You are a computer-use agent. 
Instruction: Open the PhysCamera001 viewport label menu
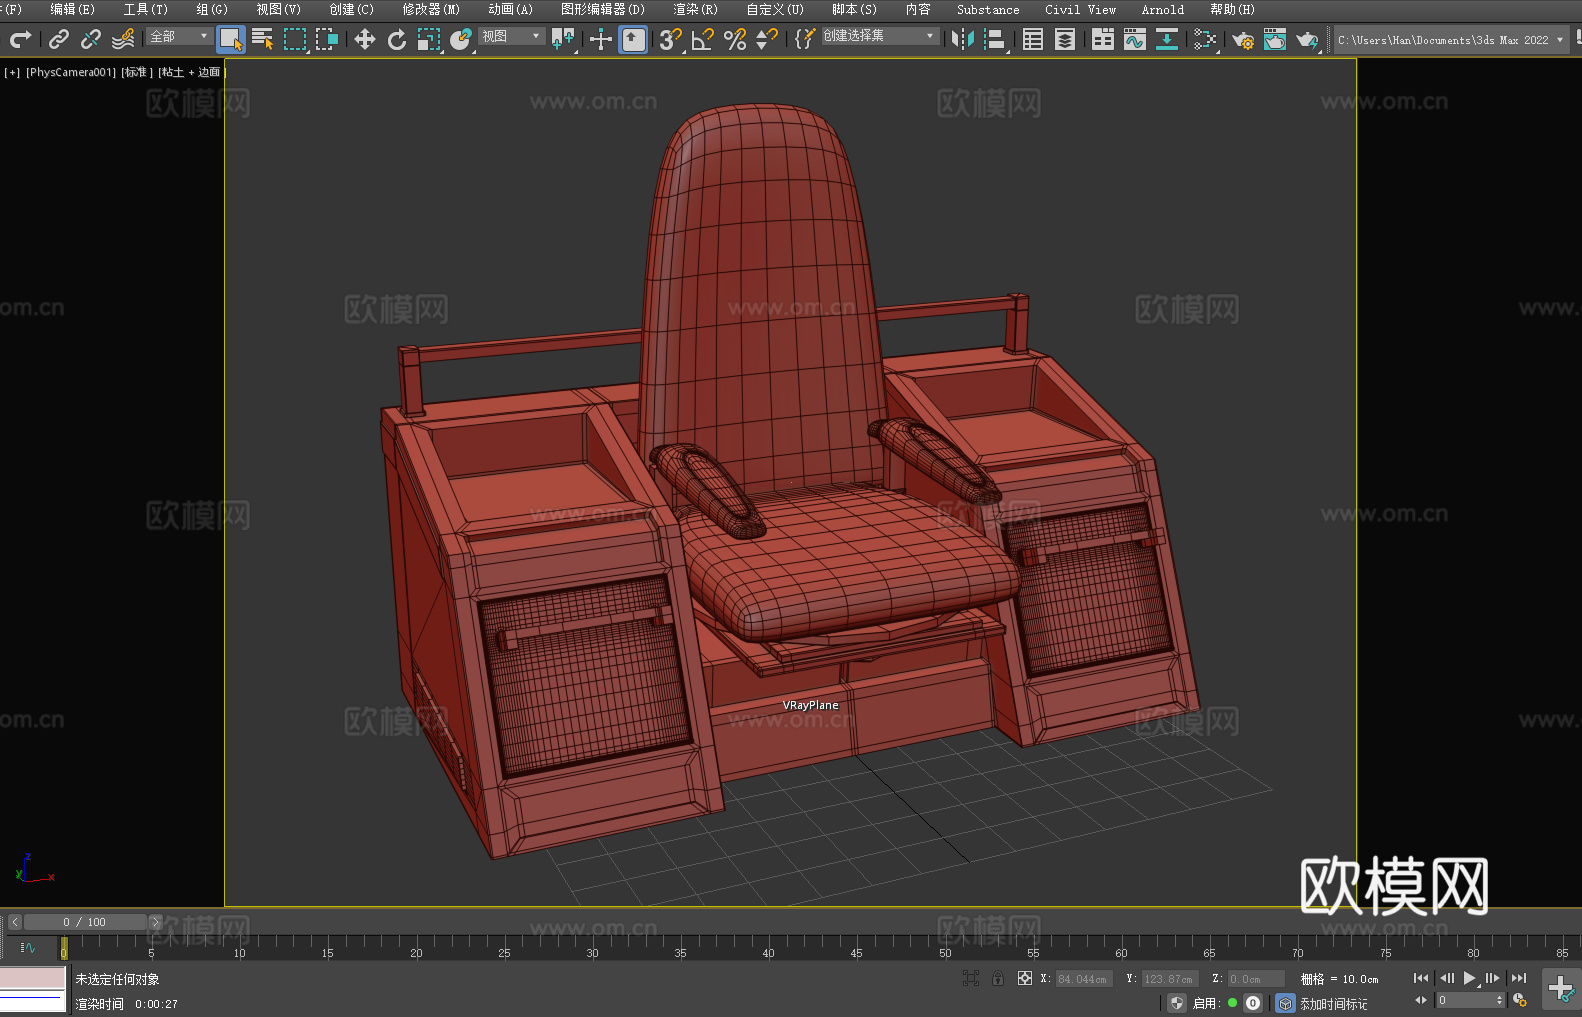point(71,72)
